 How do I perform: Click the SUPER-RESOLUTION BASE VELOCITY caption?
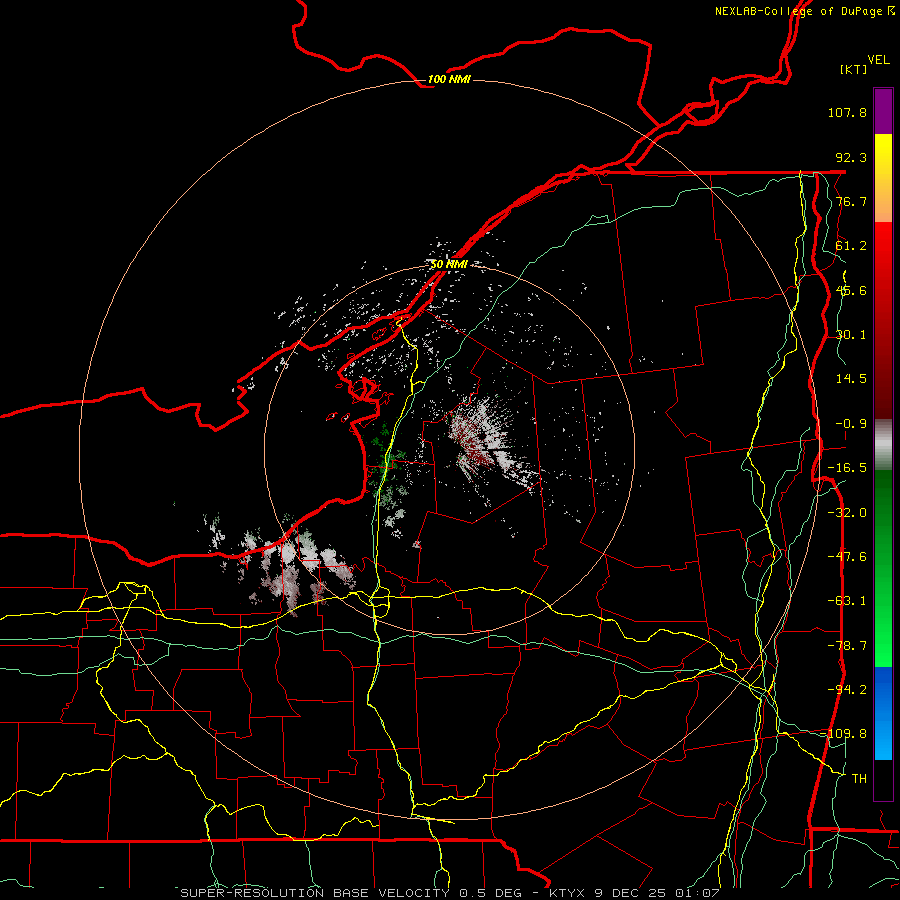click(315, 893)
